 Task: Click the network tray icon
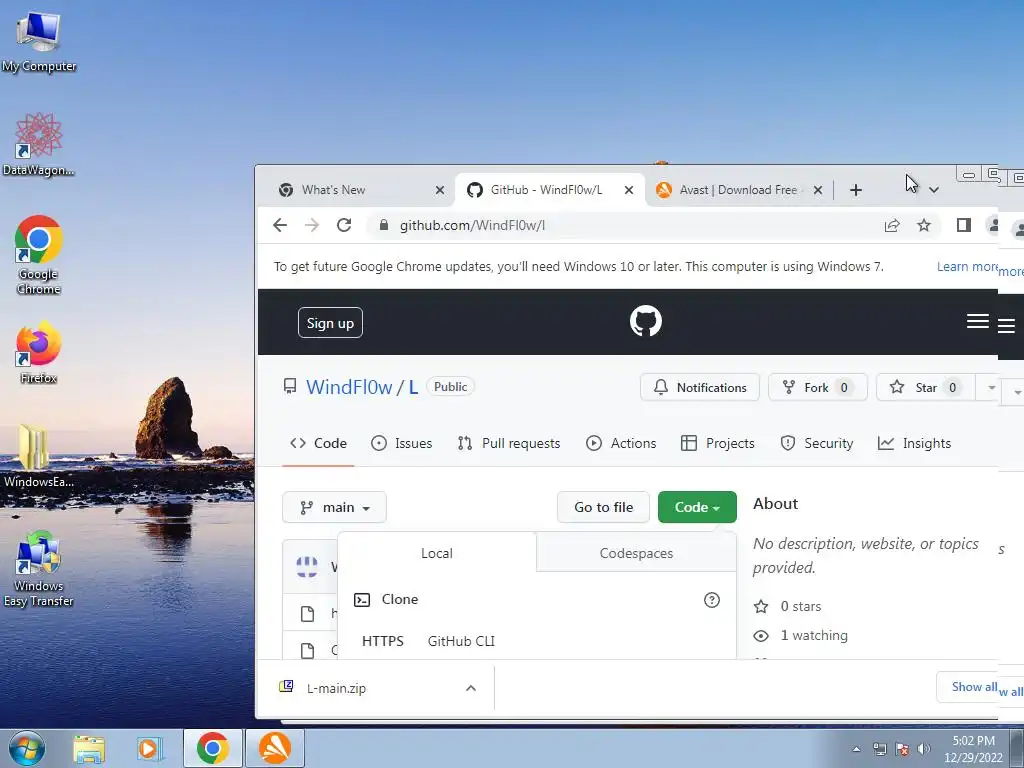(x=880, y=749)
